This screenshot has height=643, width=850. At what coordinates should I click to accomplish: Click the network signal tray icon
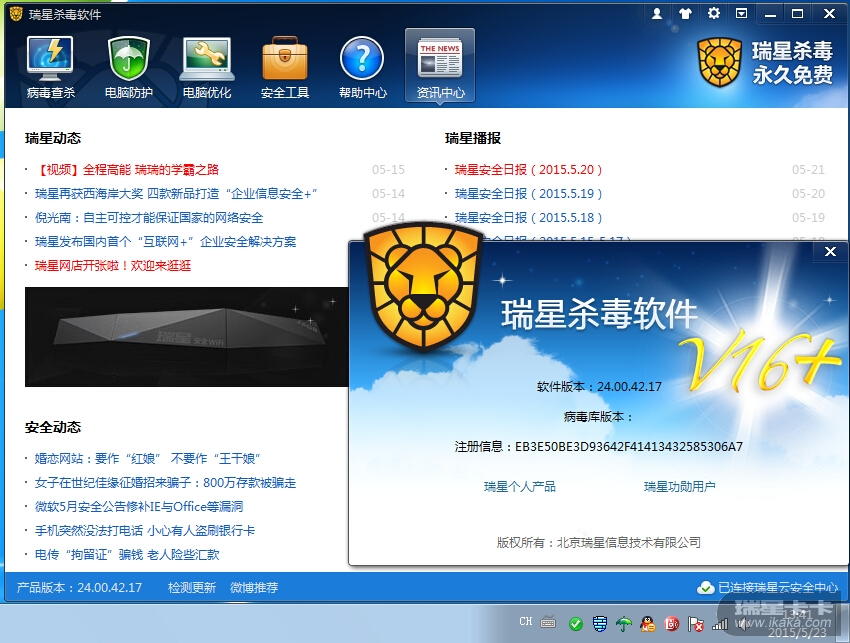(x=720, y=625)
